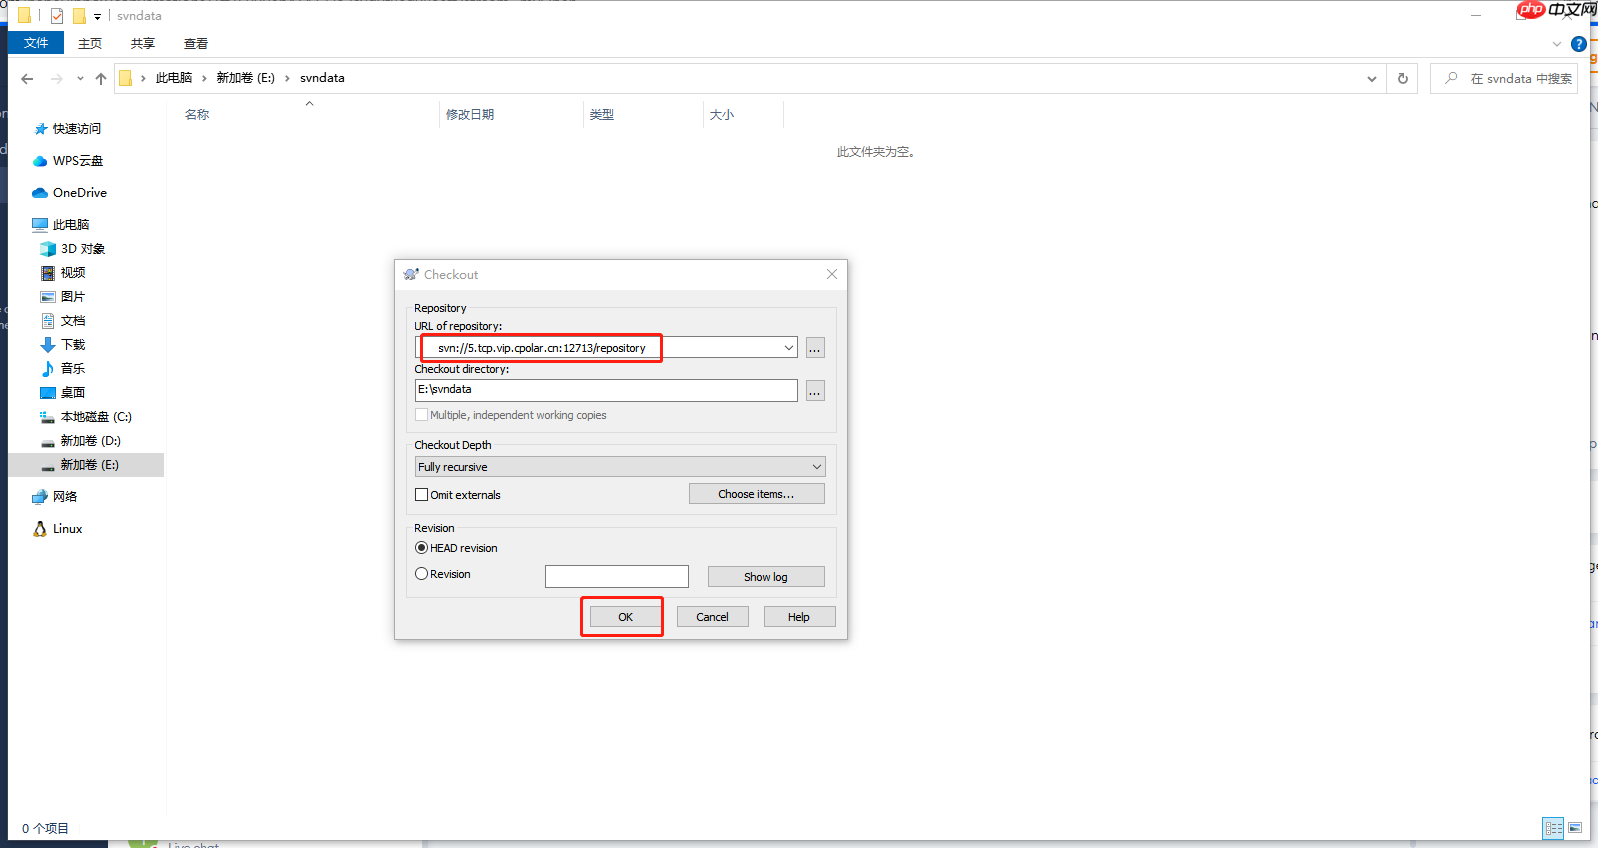Image resolution: width=1598 pixels, height=848 pixels.
Task: Click the Revision number input field
Action: 617,576
